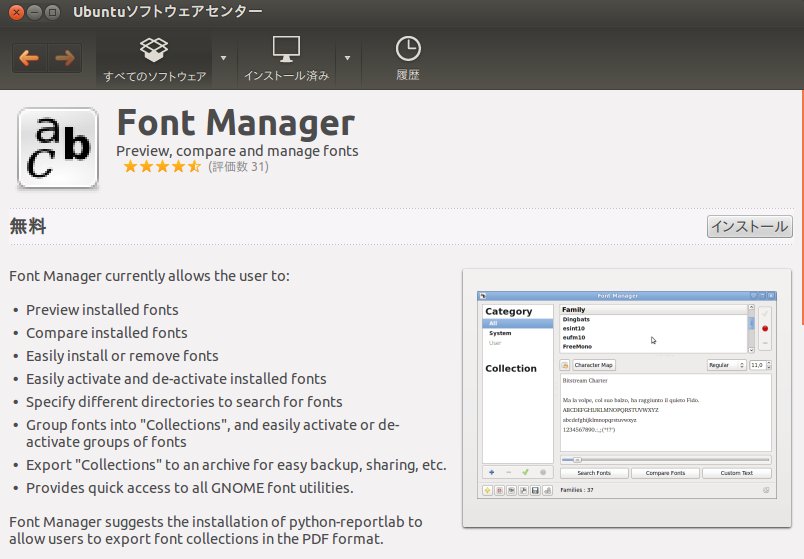Click the 'Export "Collections" to an archive' bullet
Image resolution: width=804 pixels, height=559 pixels.
pyautogui.click(x=236, y=465)
